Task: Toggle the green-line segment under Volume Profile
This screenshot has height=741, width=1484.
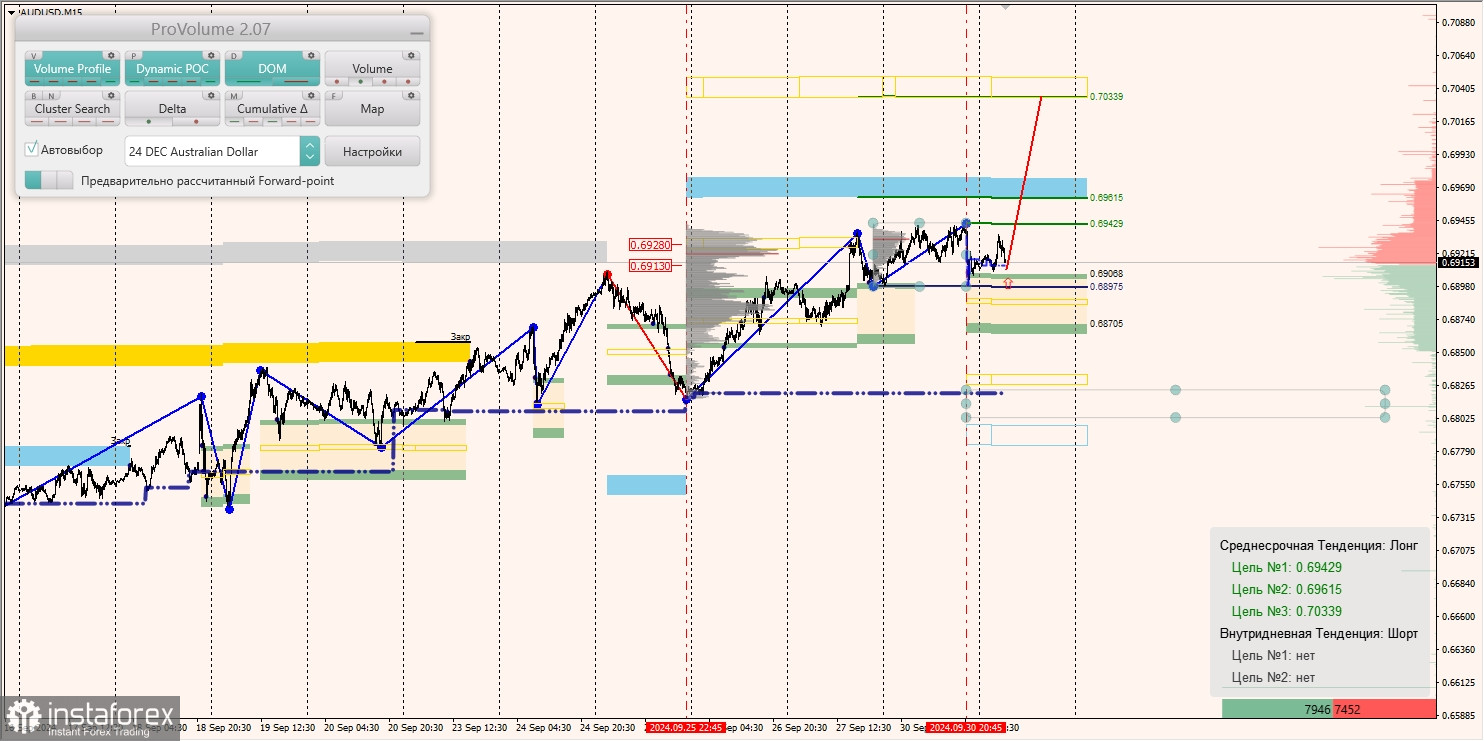Action: click(x=110, y=81)
